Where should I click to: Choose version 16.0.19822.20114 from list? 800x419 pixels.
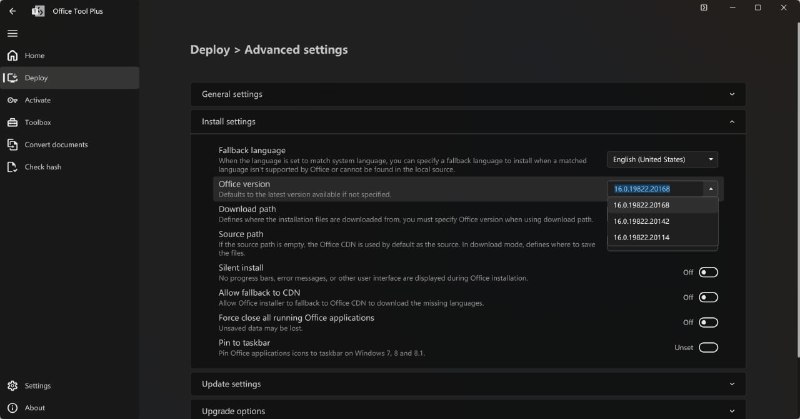(x=663, y=237)
